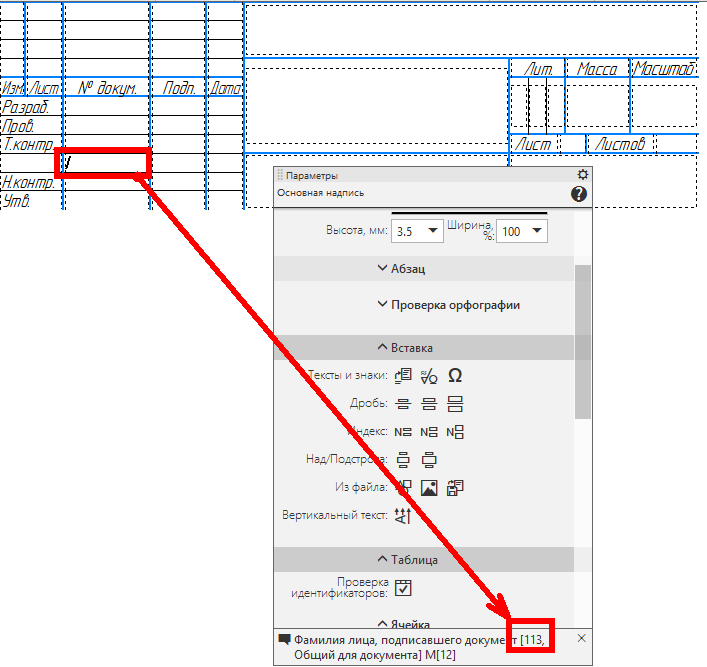Insert the largest fraction from the 'Дробь' row
707x667 pixels.
point(455,404)
